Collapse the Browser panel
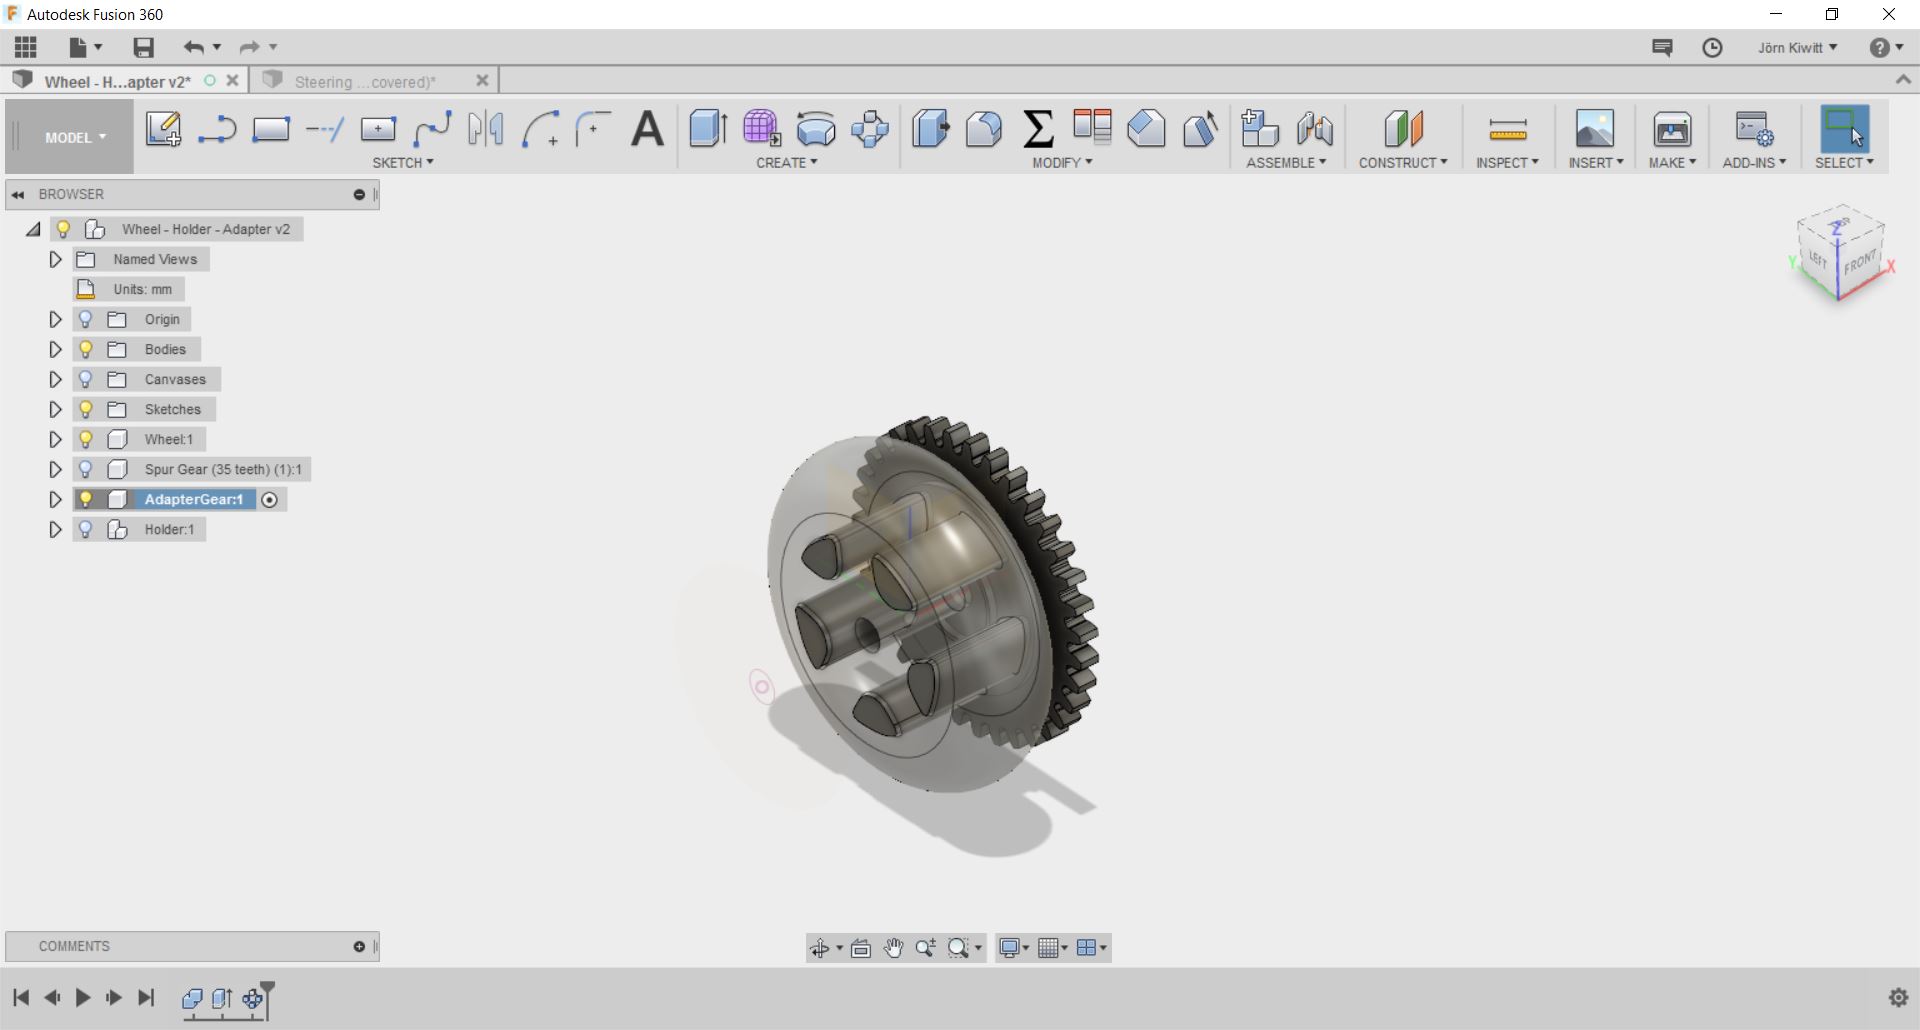 [18, 195]
